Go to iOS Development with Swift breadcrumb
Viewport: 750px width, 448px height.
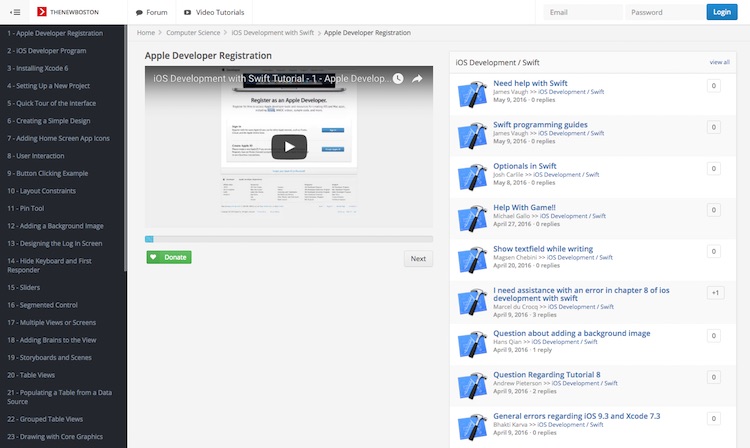pos(273,33)
